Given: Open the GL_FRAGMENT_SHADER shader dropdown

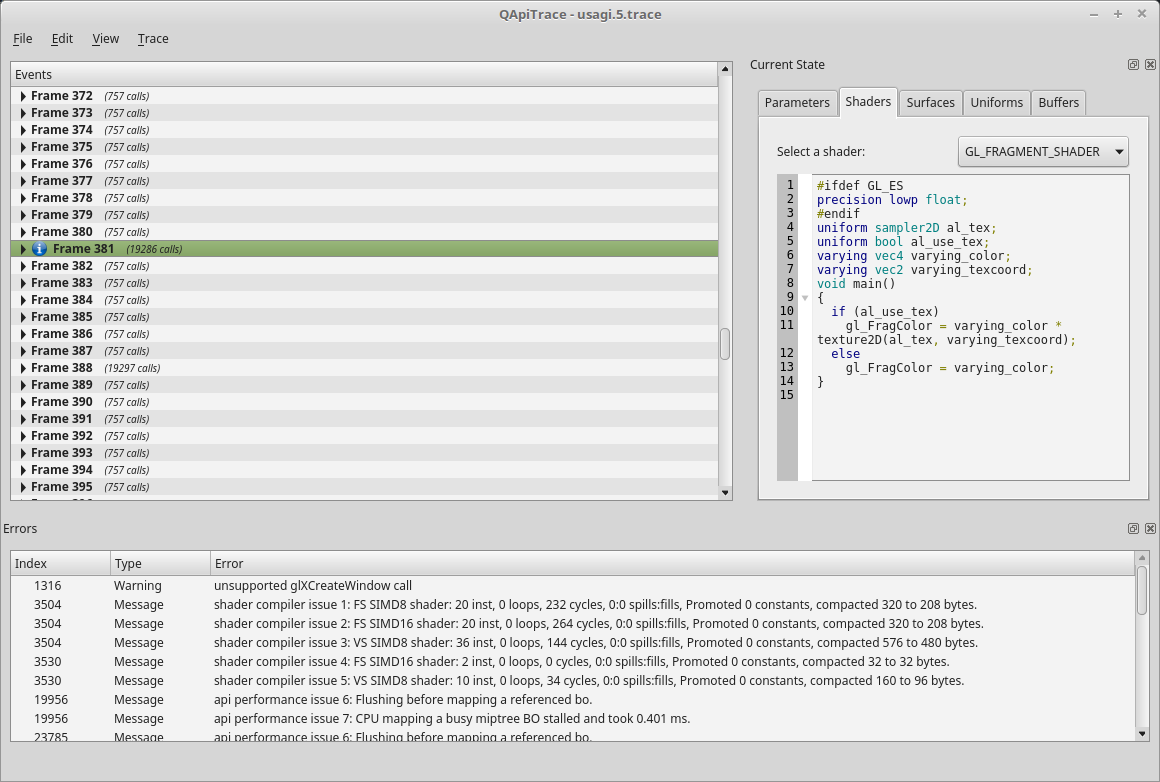Looking at the screenshot, I should (x=1042, y=152).
